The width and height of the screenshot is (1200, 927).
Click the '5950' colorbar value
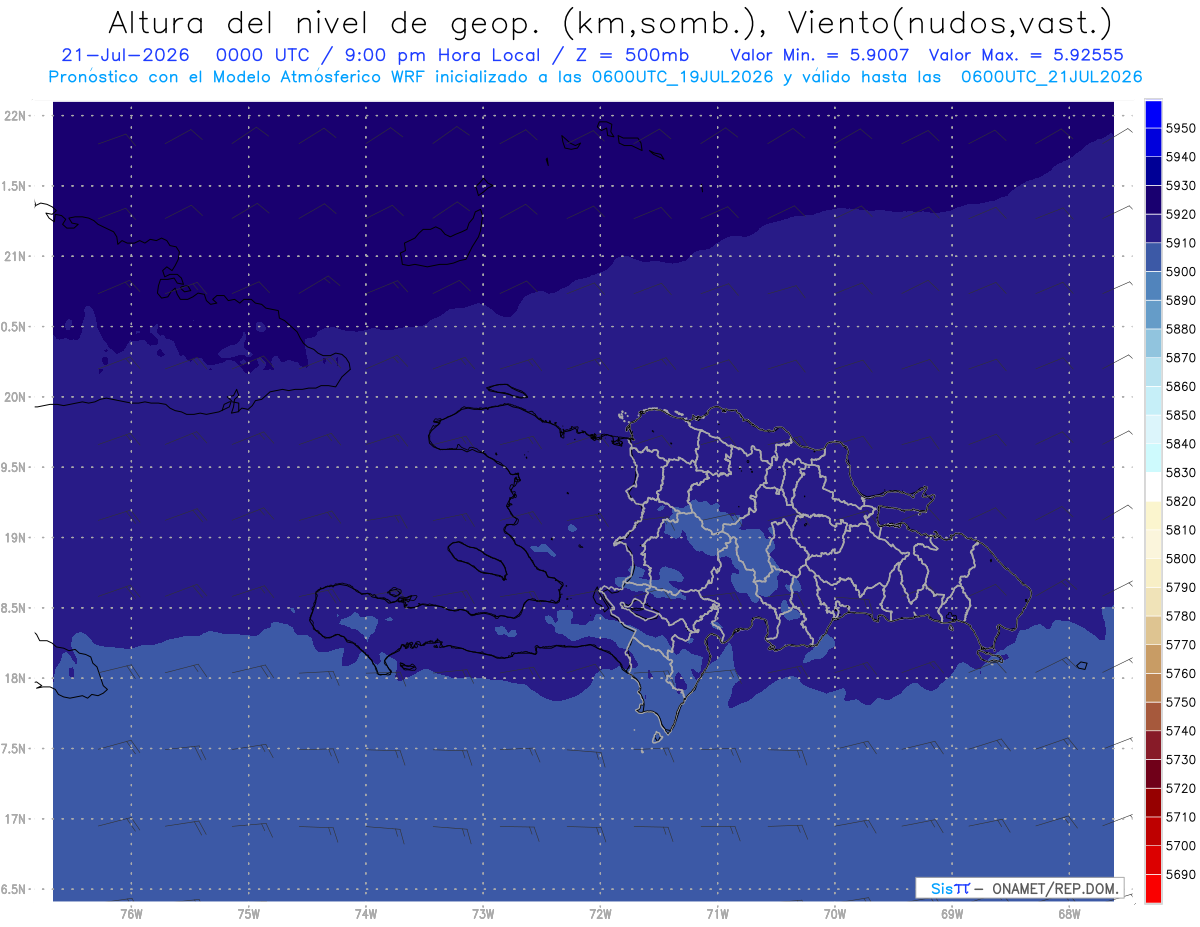(1181, 128)
